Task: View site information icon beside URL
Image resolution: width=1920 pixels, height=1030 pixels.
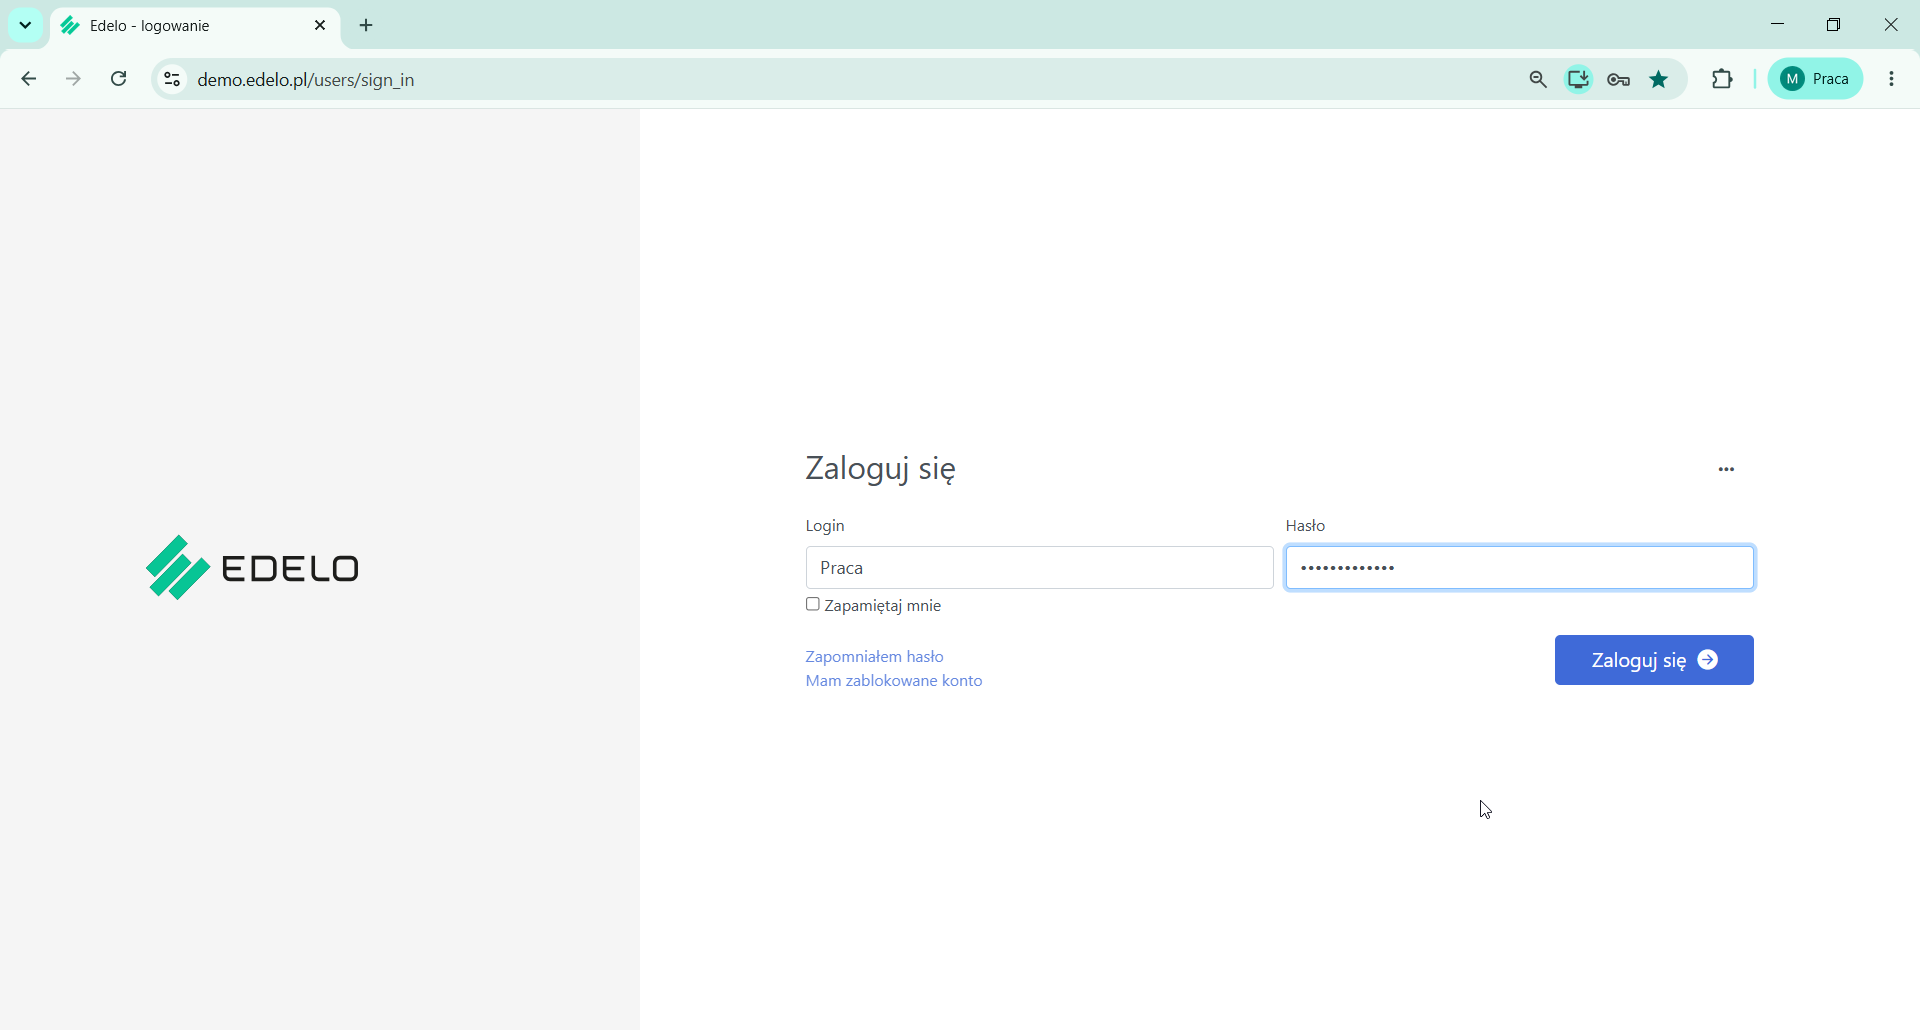Action: [x=172, y=79]
